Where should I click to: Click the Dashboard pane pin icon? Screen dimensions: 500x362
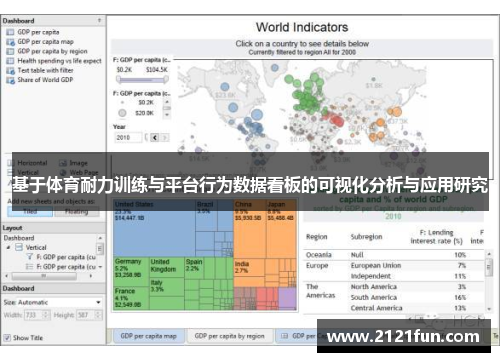tap(99, 21)
